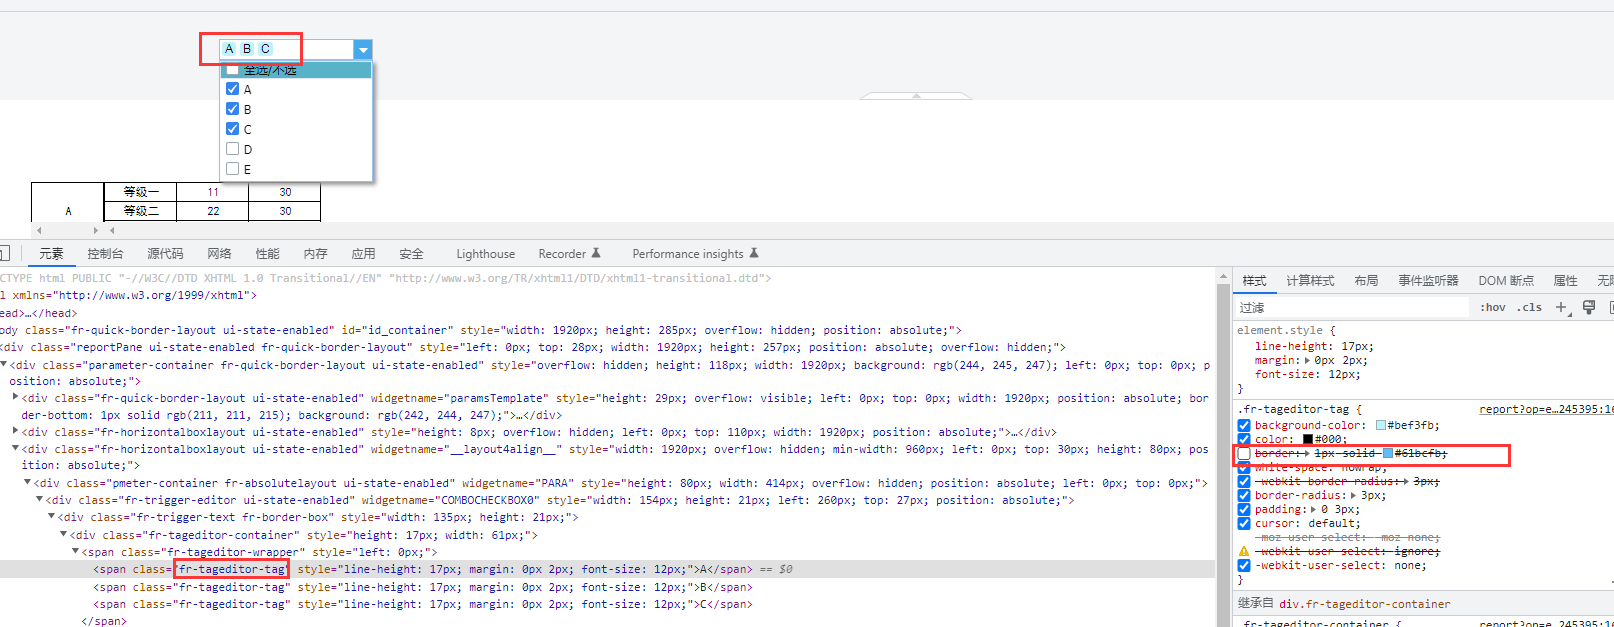The width and height of the screenshot is (1614, 627).
Task: Select the 属性 (Properties) sidebar tab
Action: 1565,281
